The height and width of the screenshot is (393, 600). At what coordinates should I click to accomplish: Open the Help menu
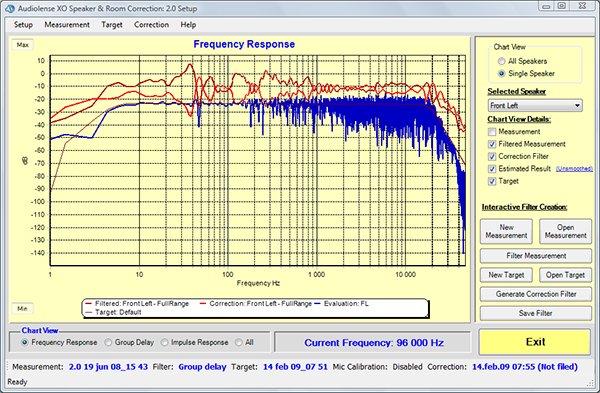point(188,25)
